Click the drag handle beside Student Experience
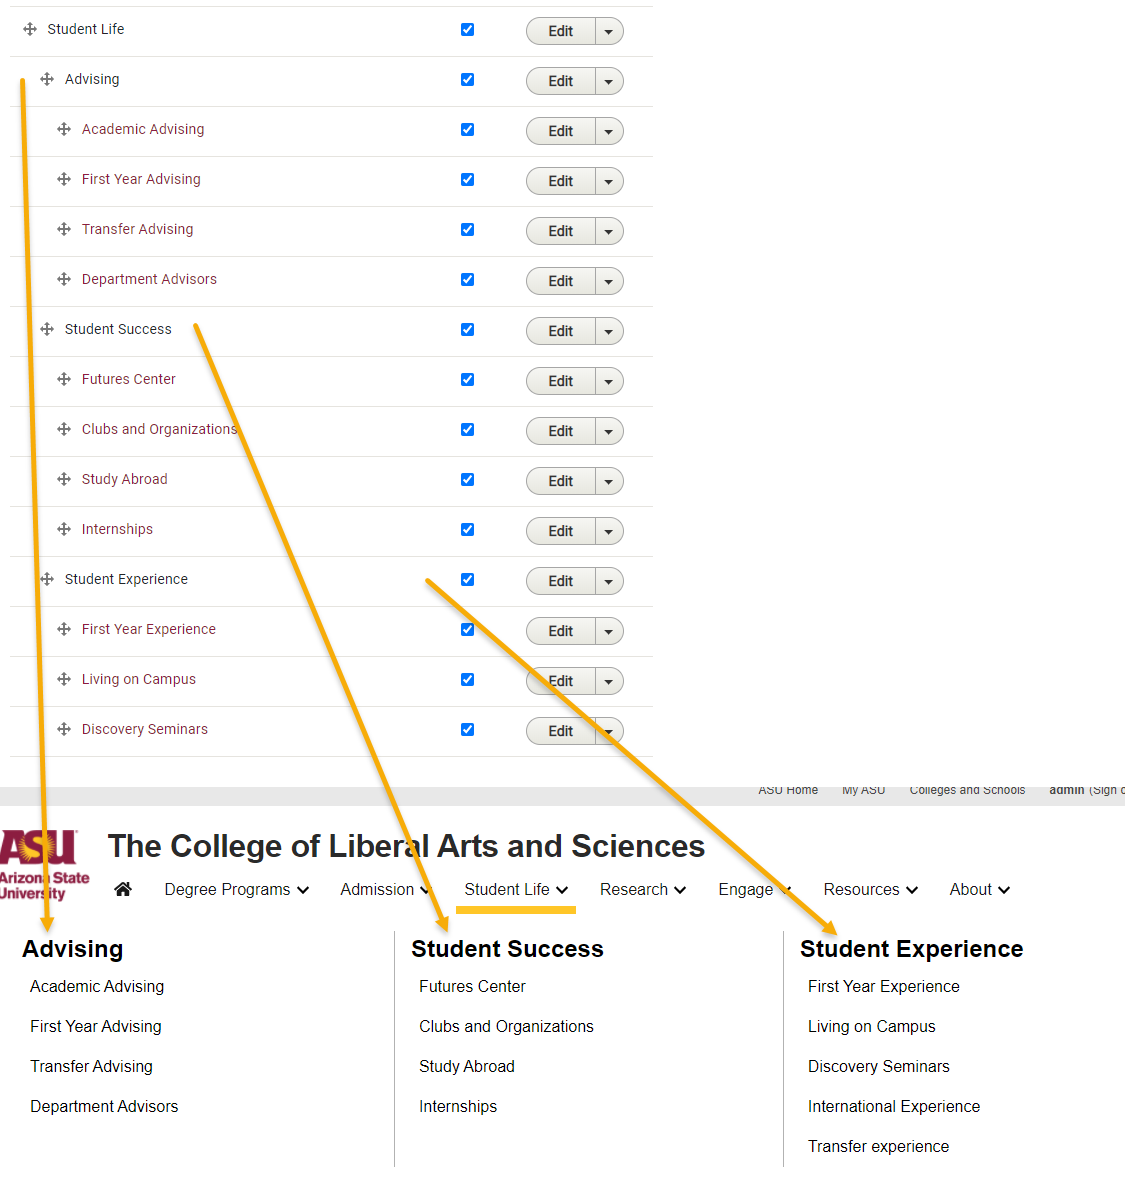 (47, 579)
